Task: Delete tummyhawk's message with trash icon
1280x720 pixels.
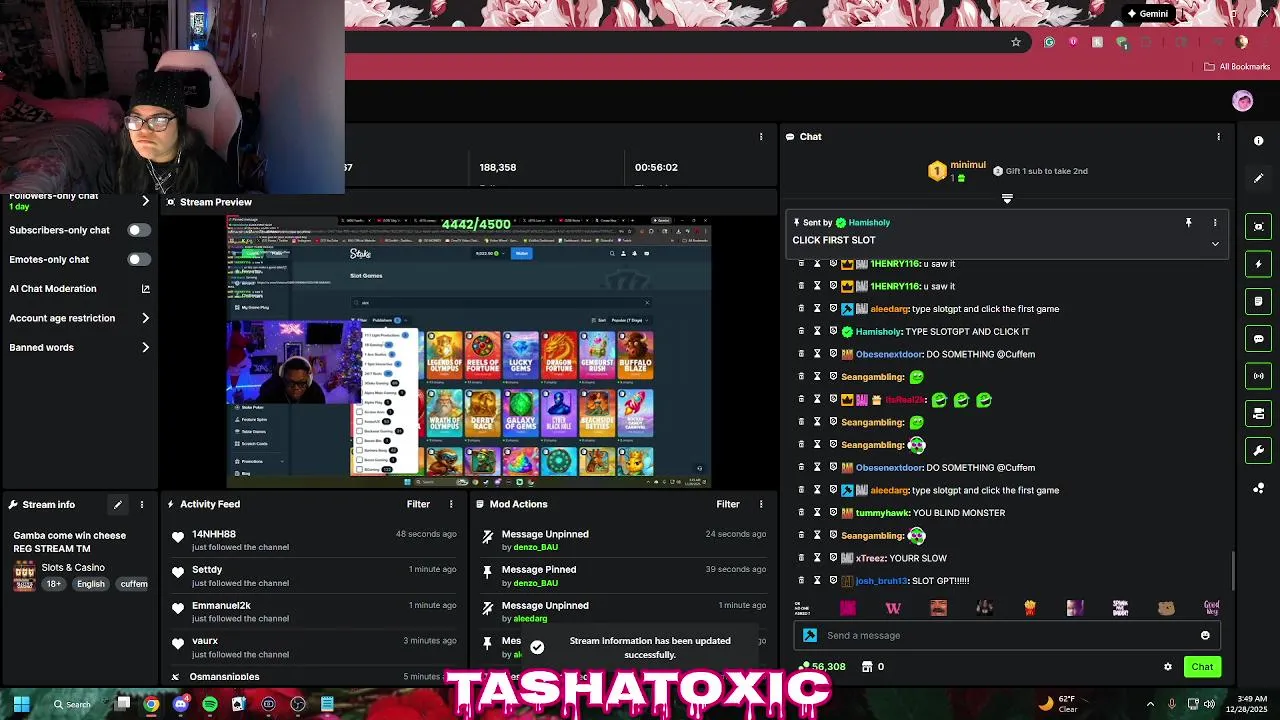Action: [x=801, y=513]
